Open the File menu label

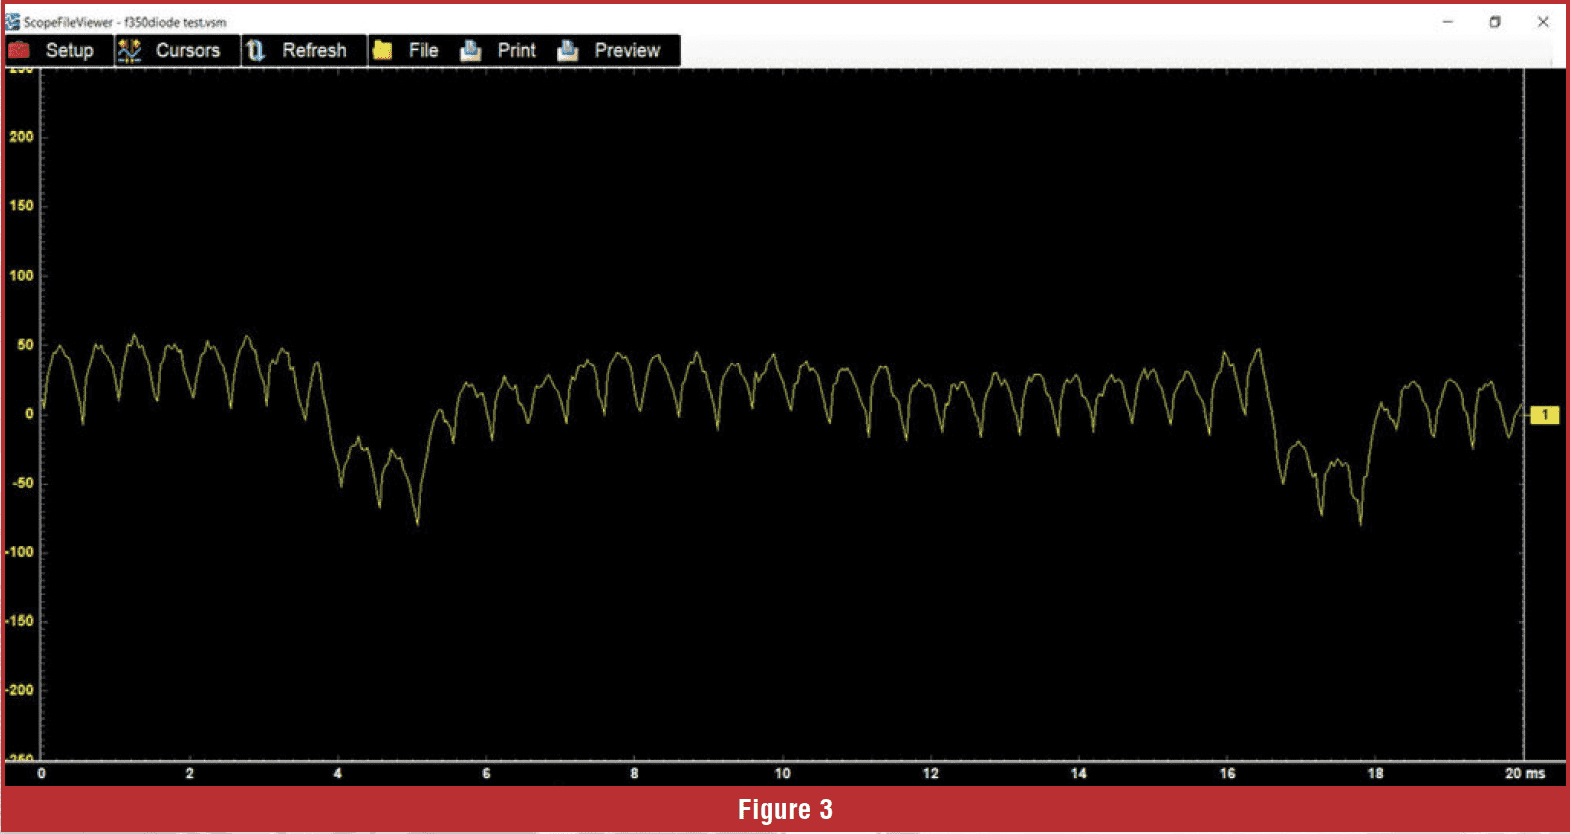pos(423,50)
